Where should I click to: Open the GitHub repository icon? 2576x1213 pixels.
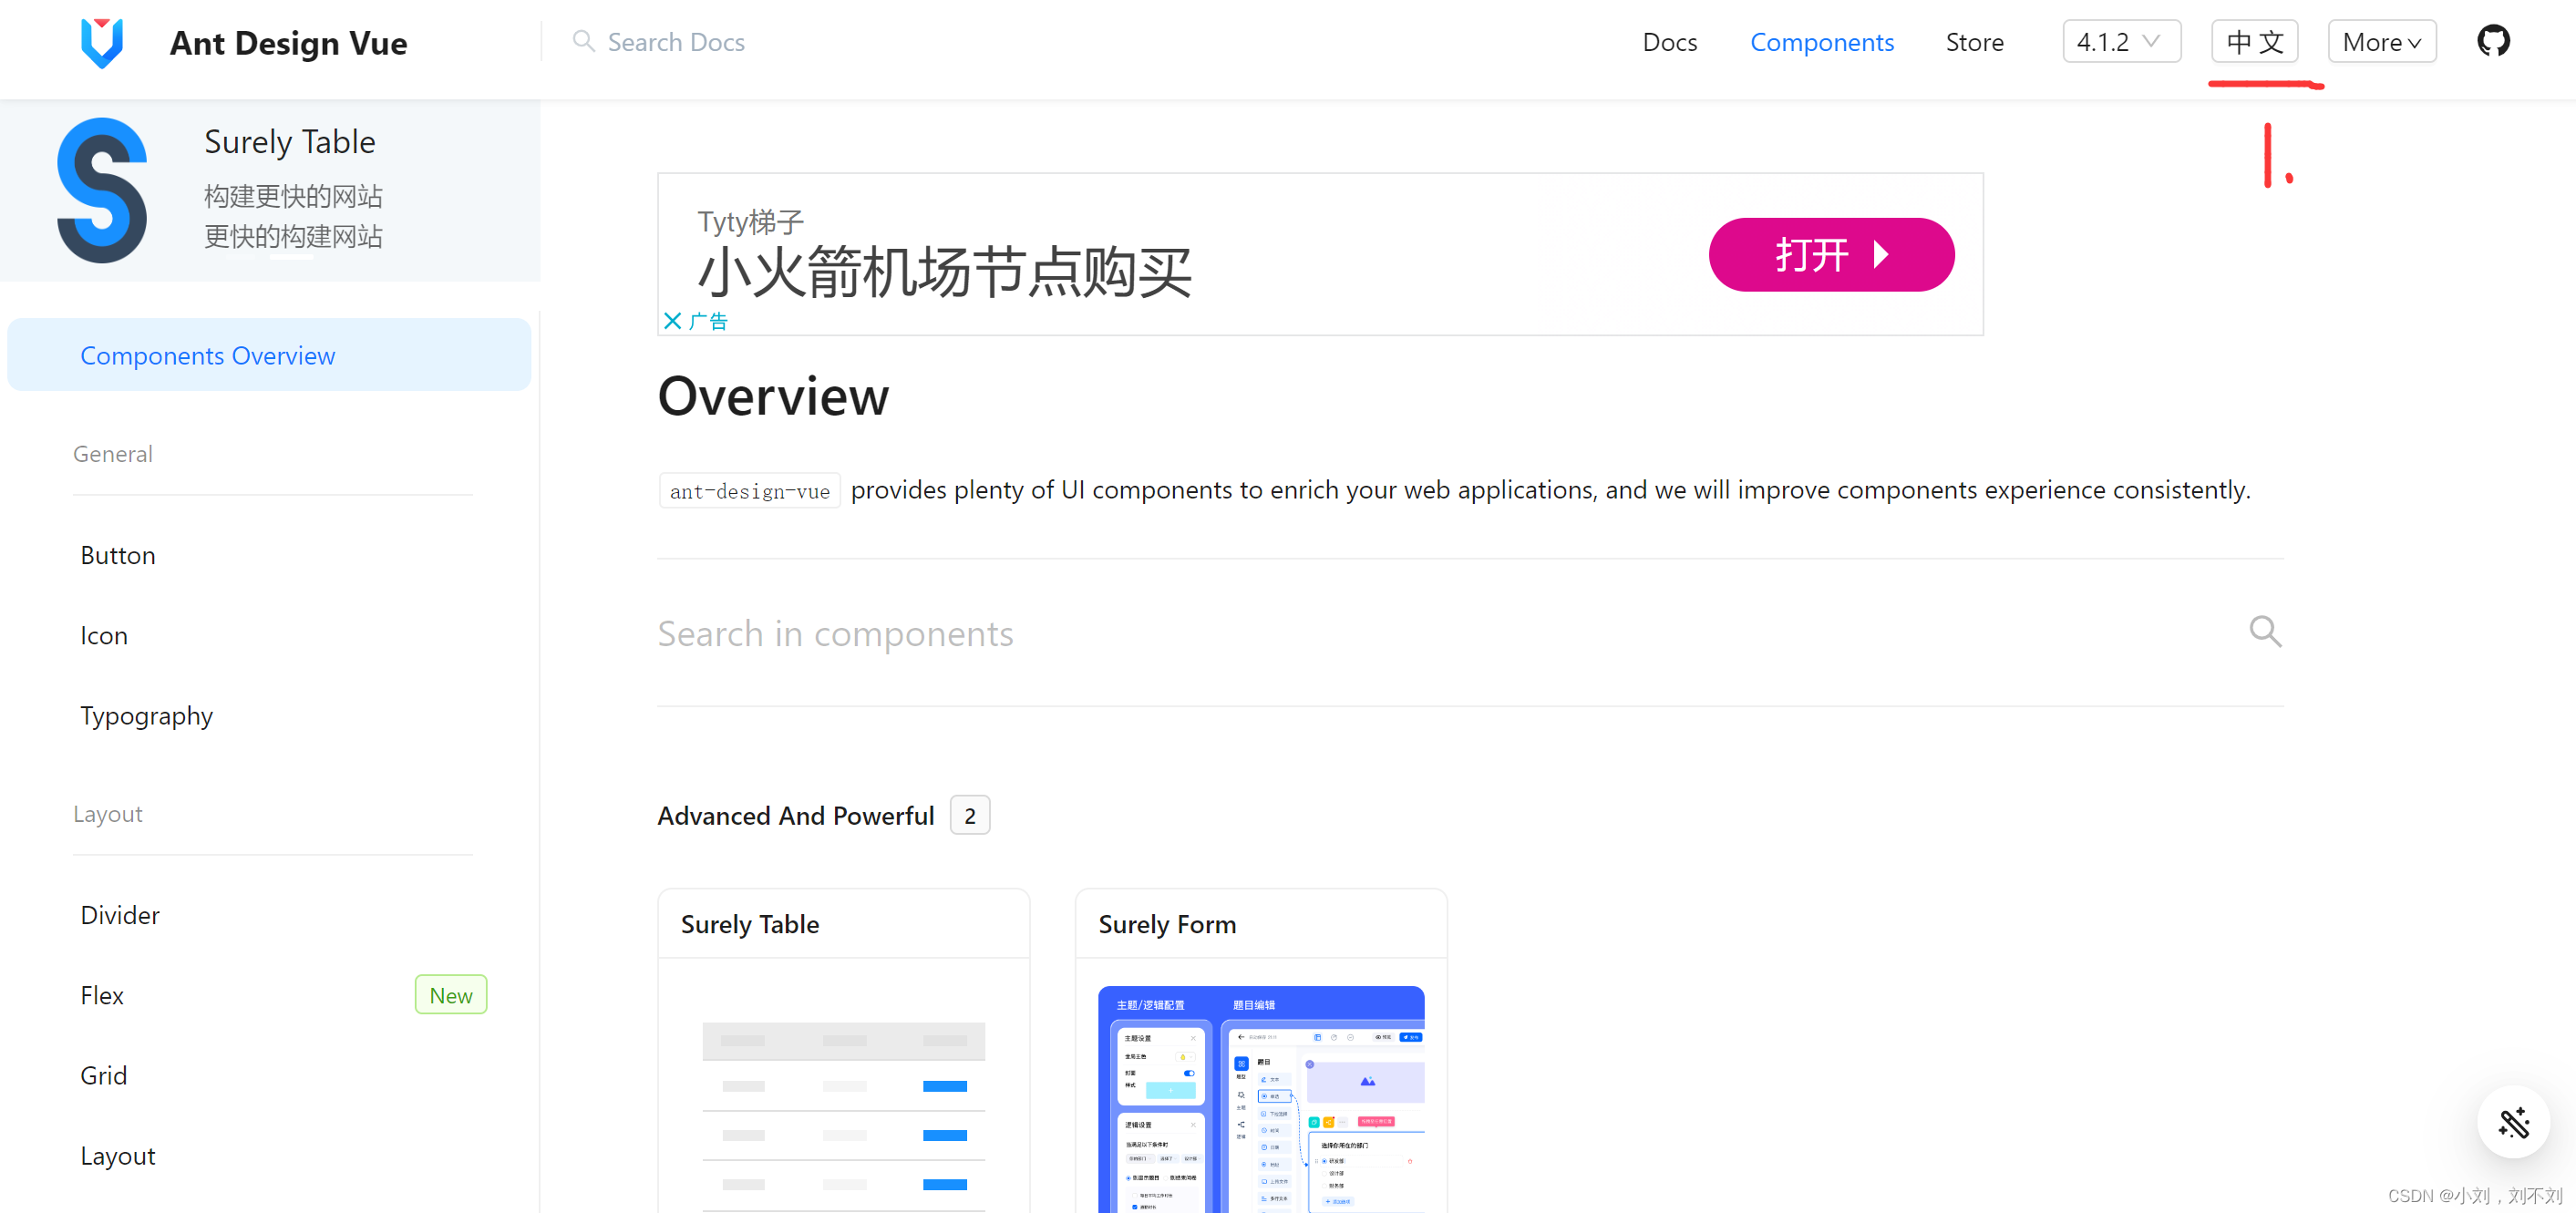pos(2492,42)
